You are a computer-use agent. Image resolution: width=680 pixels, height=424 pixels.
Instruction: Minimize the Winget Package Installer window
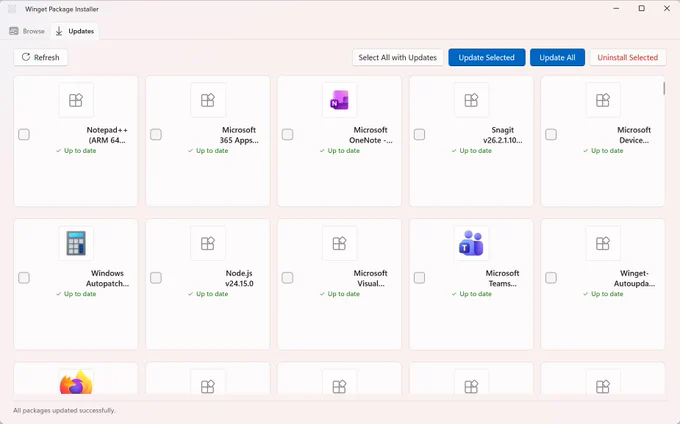click(616, 8)
